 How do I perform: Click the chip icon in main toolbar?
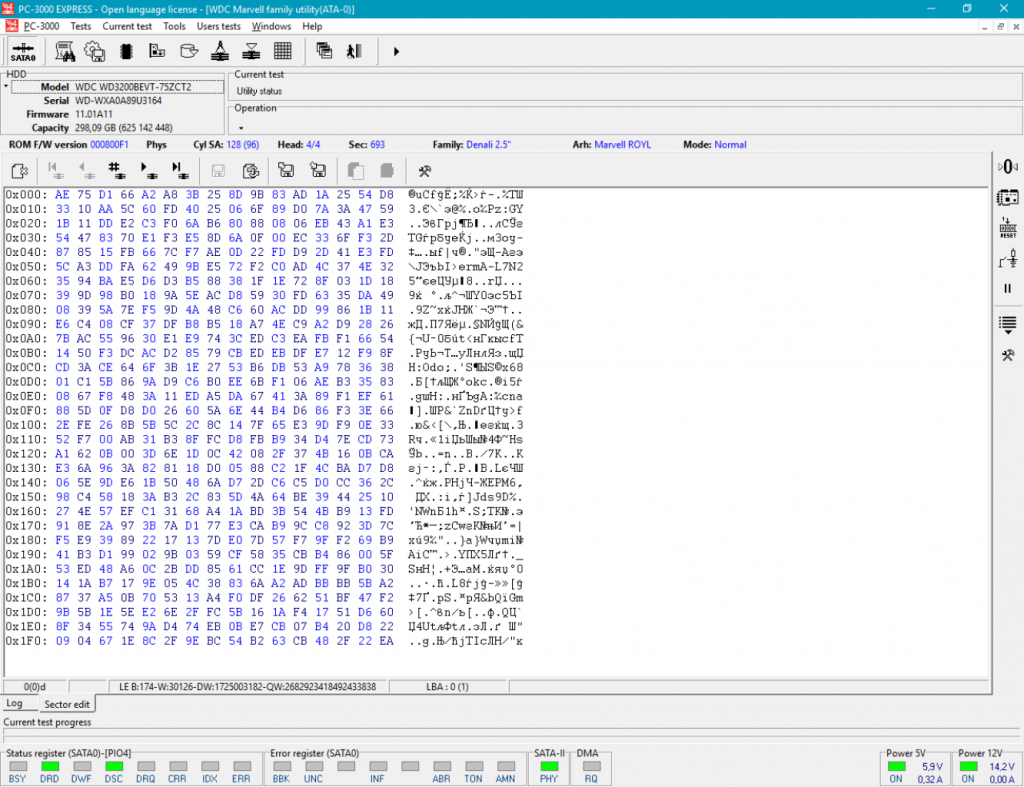126,51
